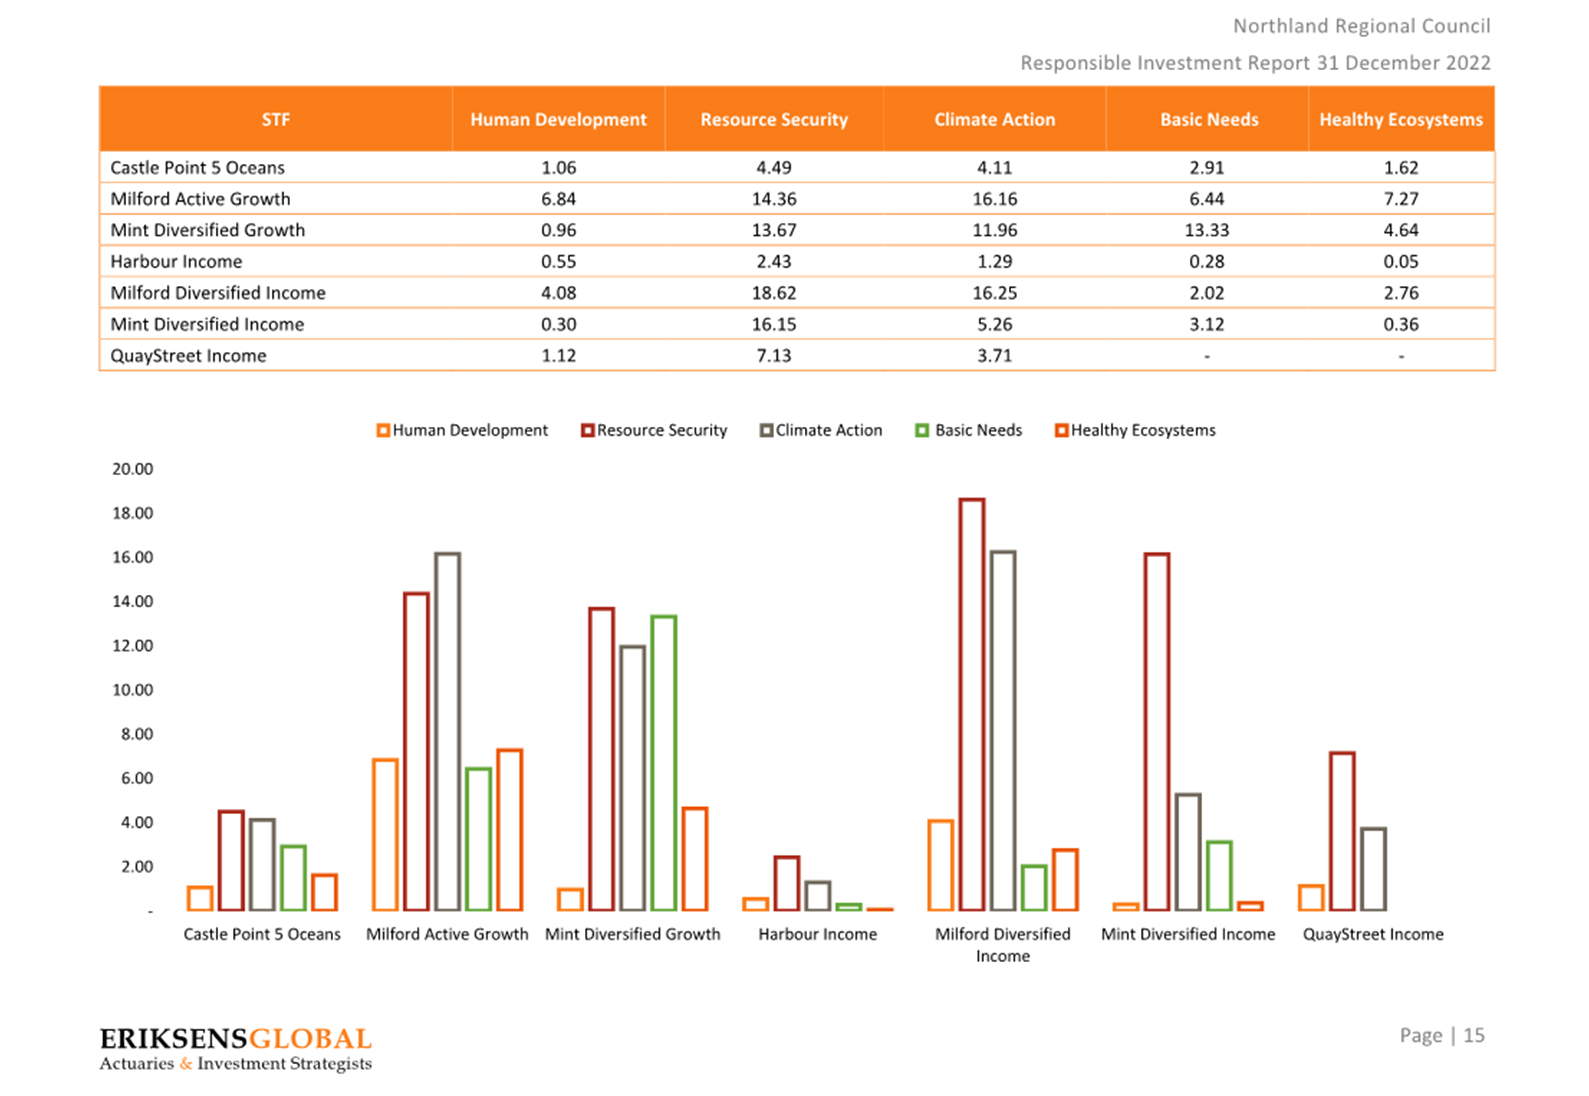Click the Northland Regional Council heading
The height and width of the screenshot is (1096, 1589).
point(1361,27)
